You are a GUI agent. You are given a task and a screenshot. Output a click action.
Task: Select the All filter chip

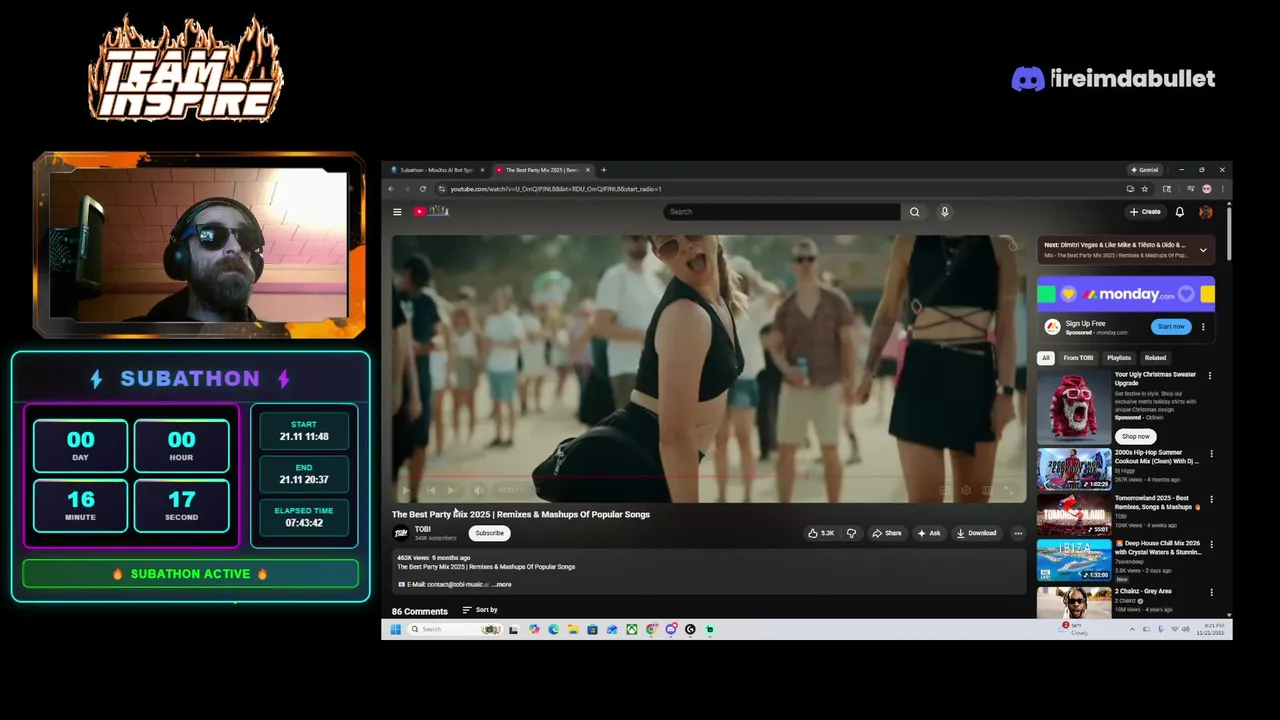pyautogui.click(x=1046, y=358)
